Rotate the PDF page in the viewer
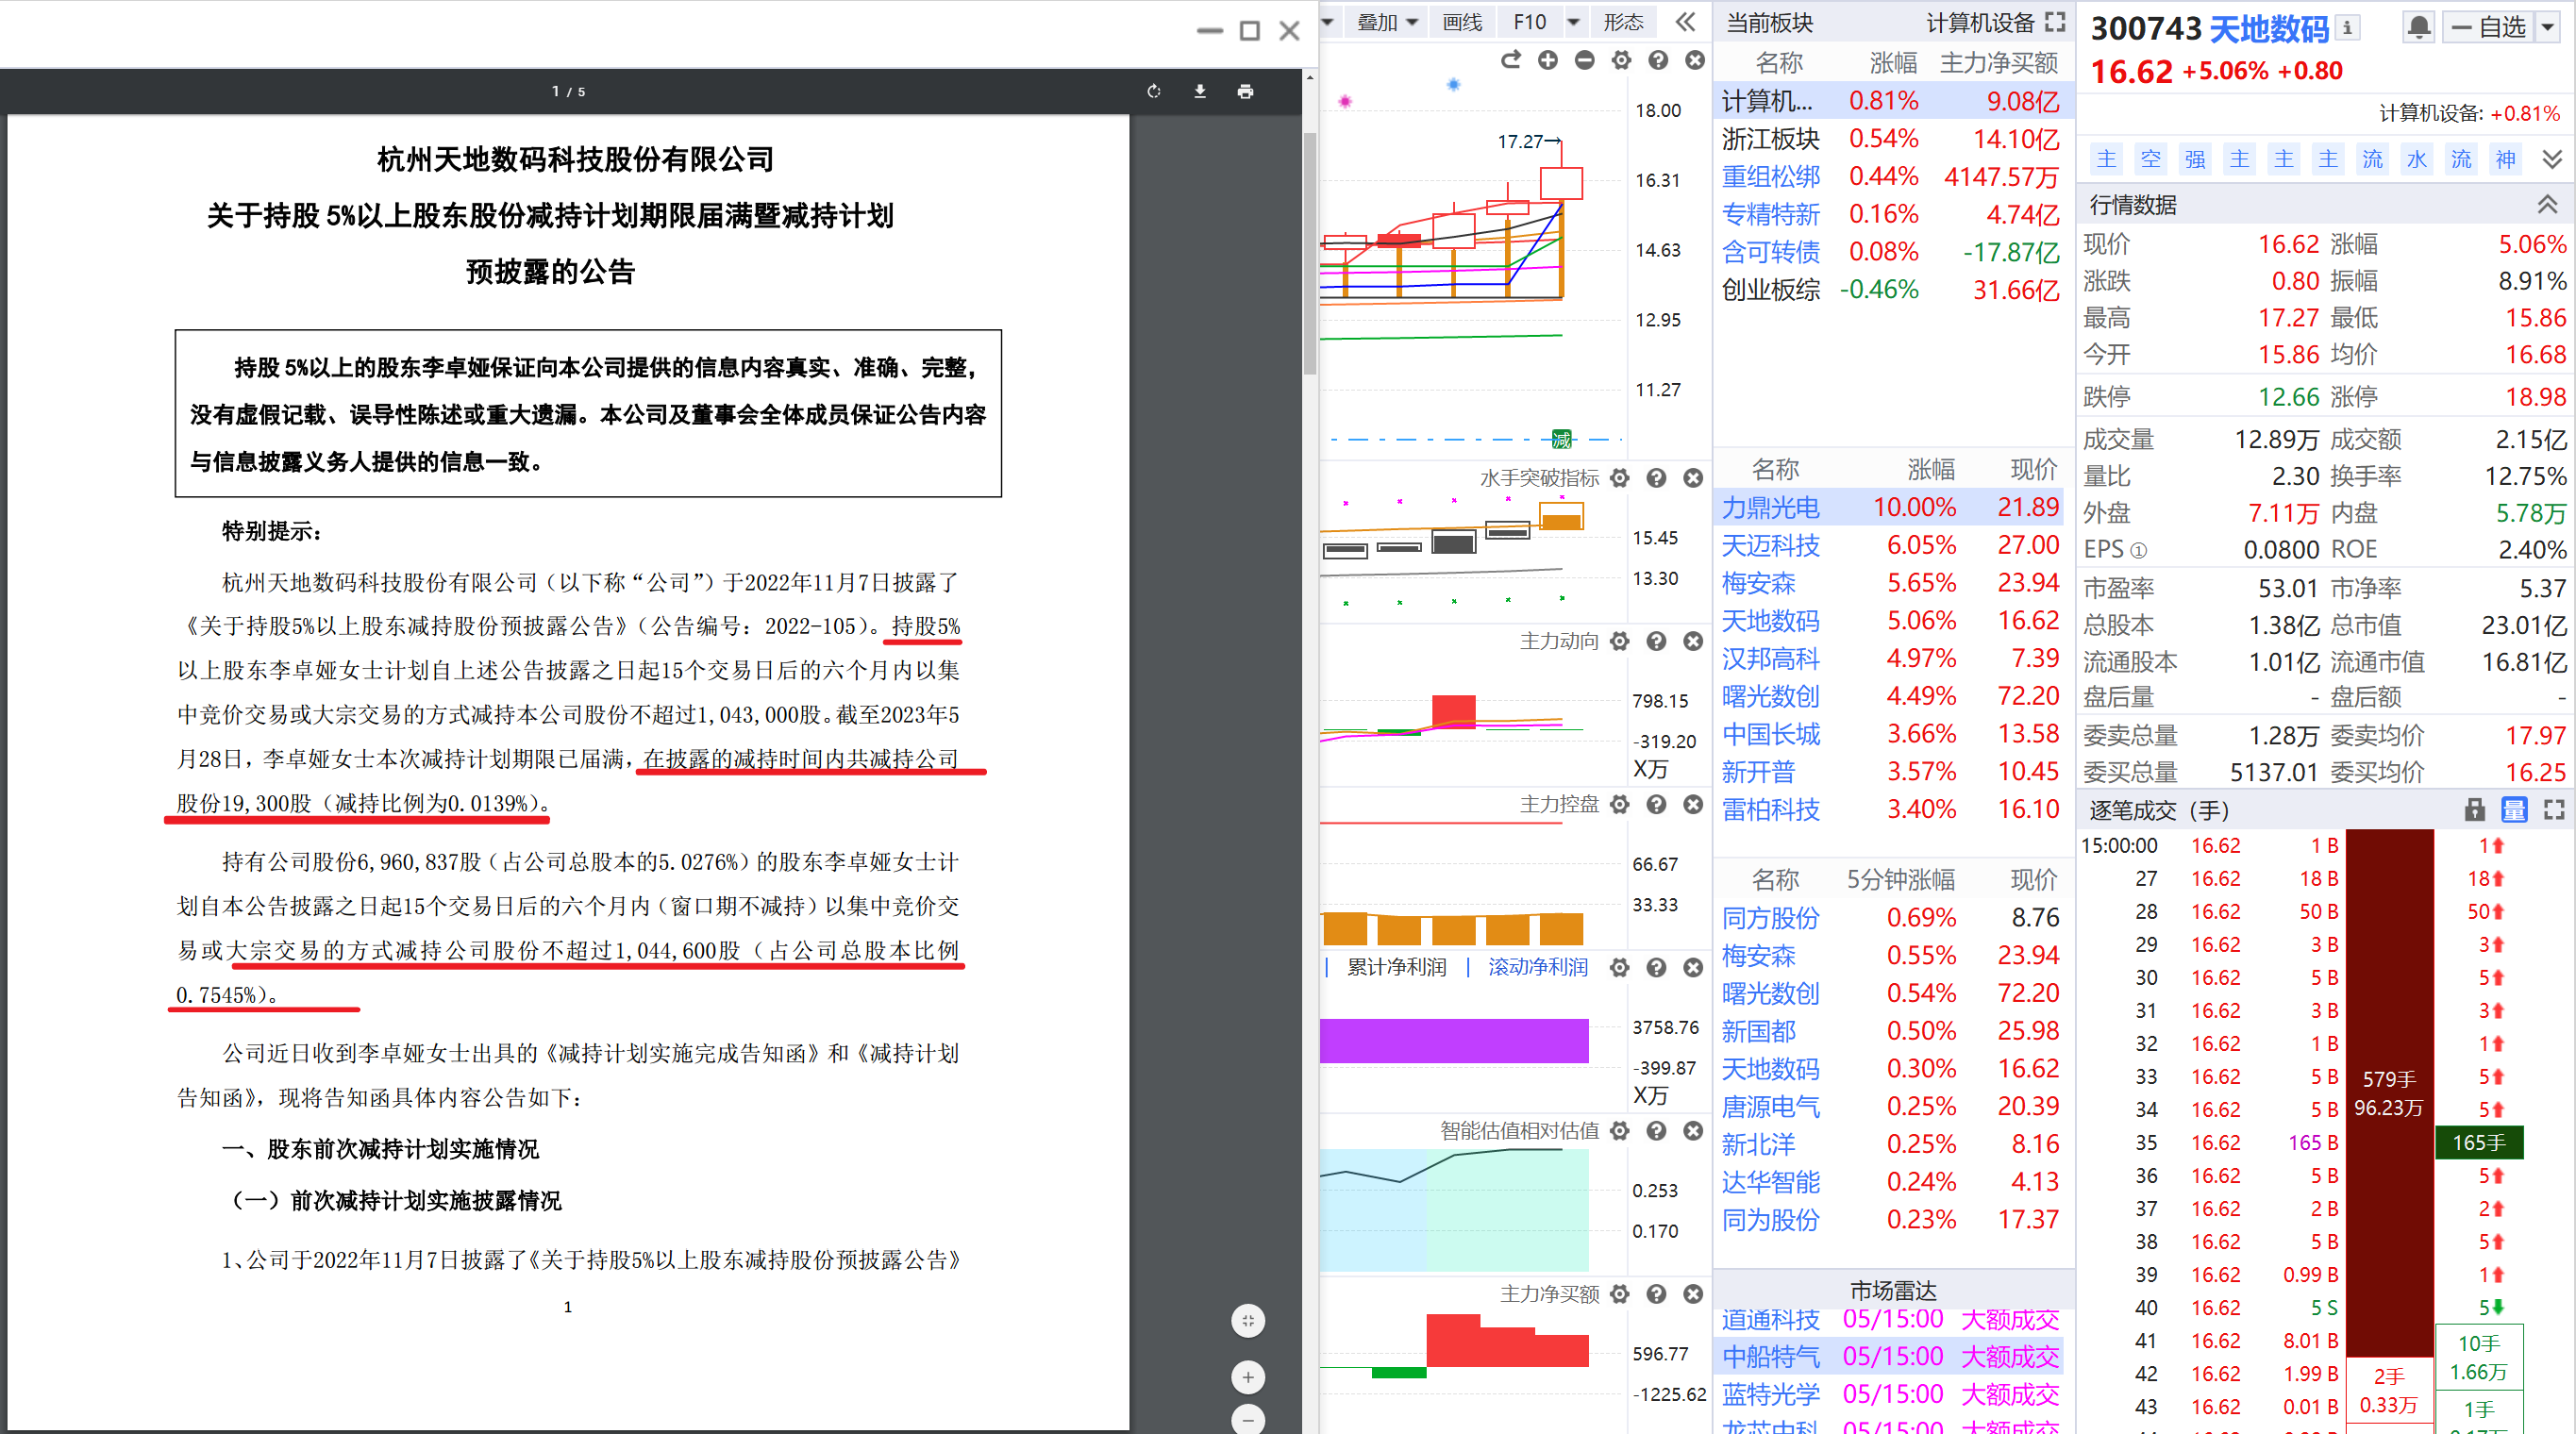 pyautogui.click(x=1153, y=91)
